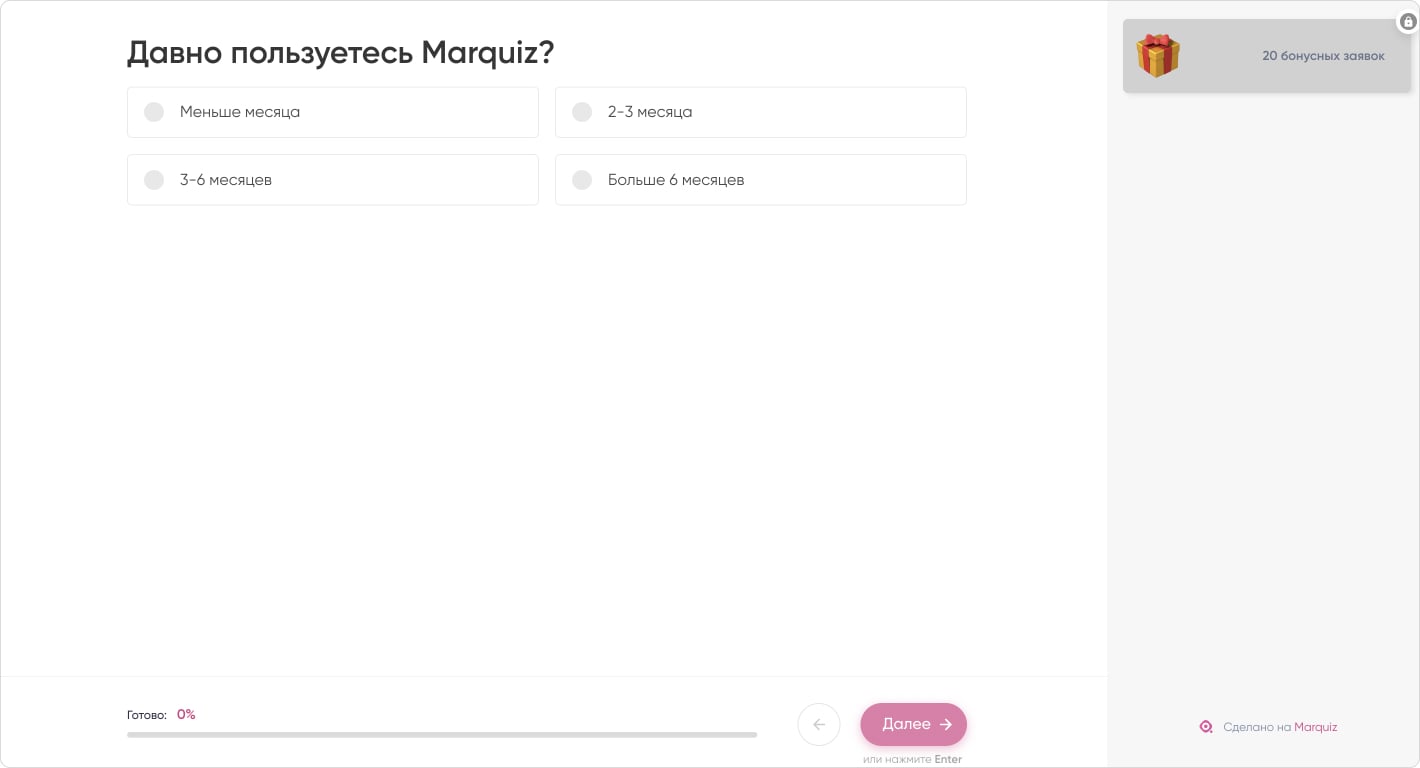Viewport: 1420px width, 768px height.
Task: Click the 'Меньше месяца' answer label text
Action: click(240, 112)
